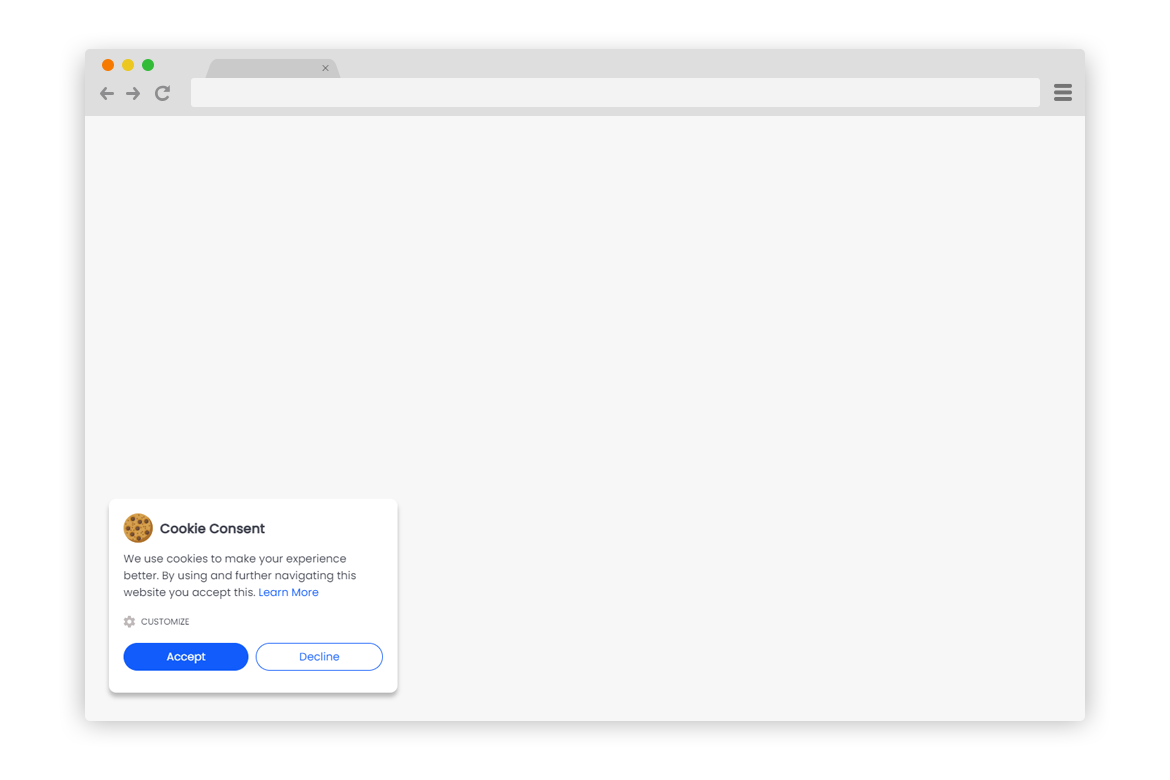Image resolution: width=1170 pixels, height=780 pixels.
Task: Go back with the left arrow
Action: tap(107, 93)
